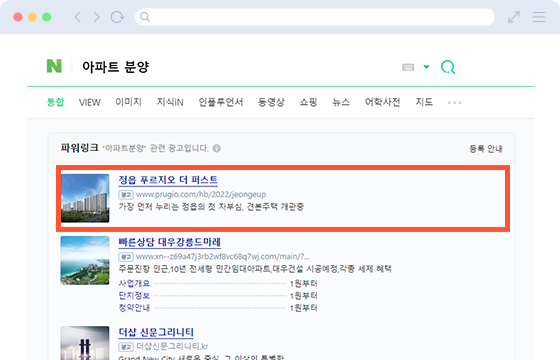Click the 아파트 분양 search query field
560x360 pixels.
pos(115,67)
